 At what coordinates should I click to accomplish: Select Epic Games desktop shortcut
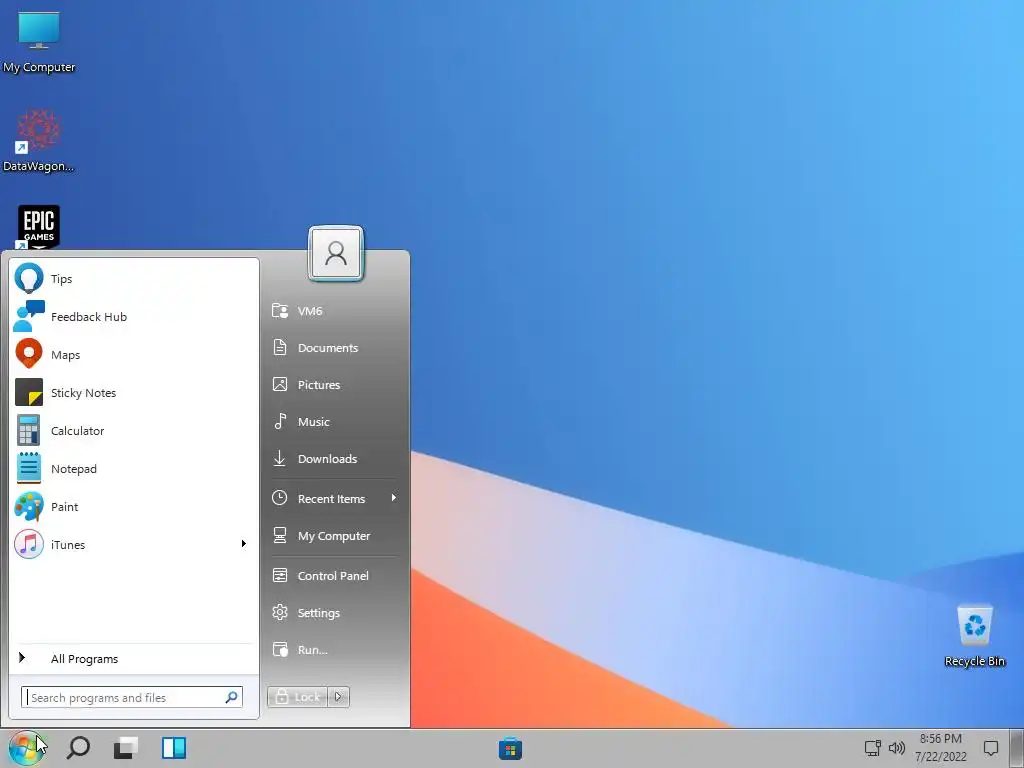tap(39, 227)
